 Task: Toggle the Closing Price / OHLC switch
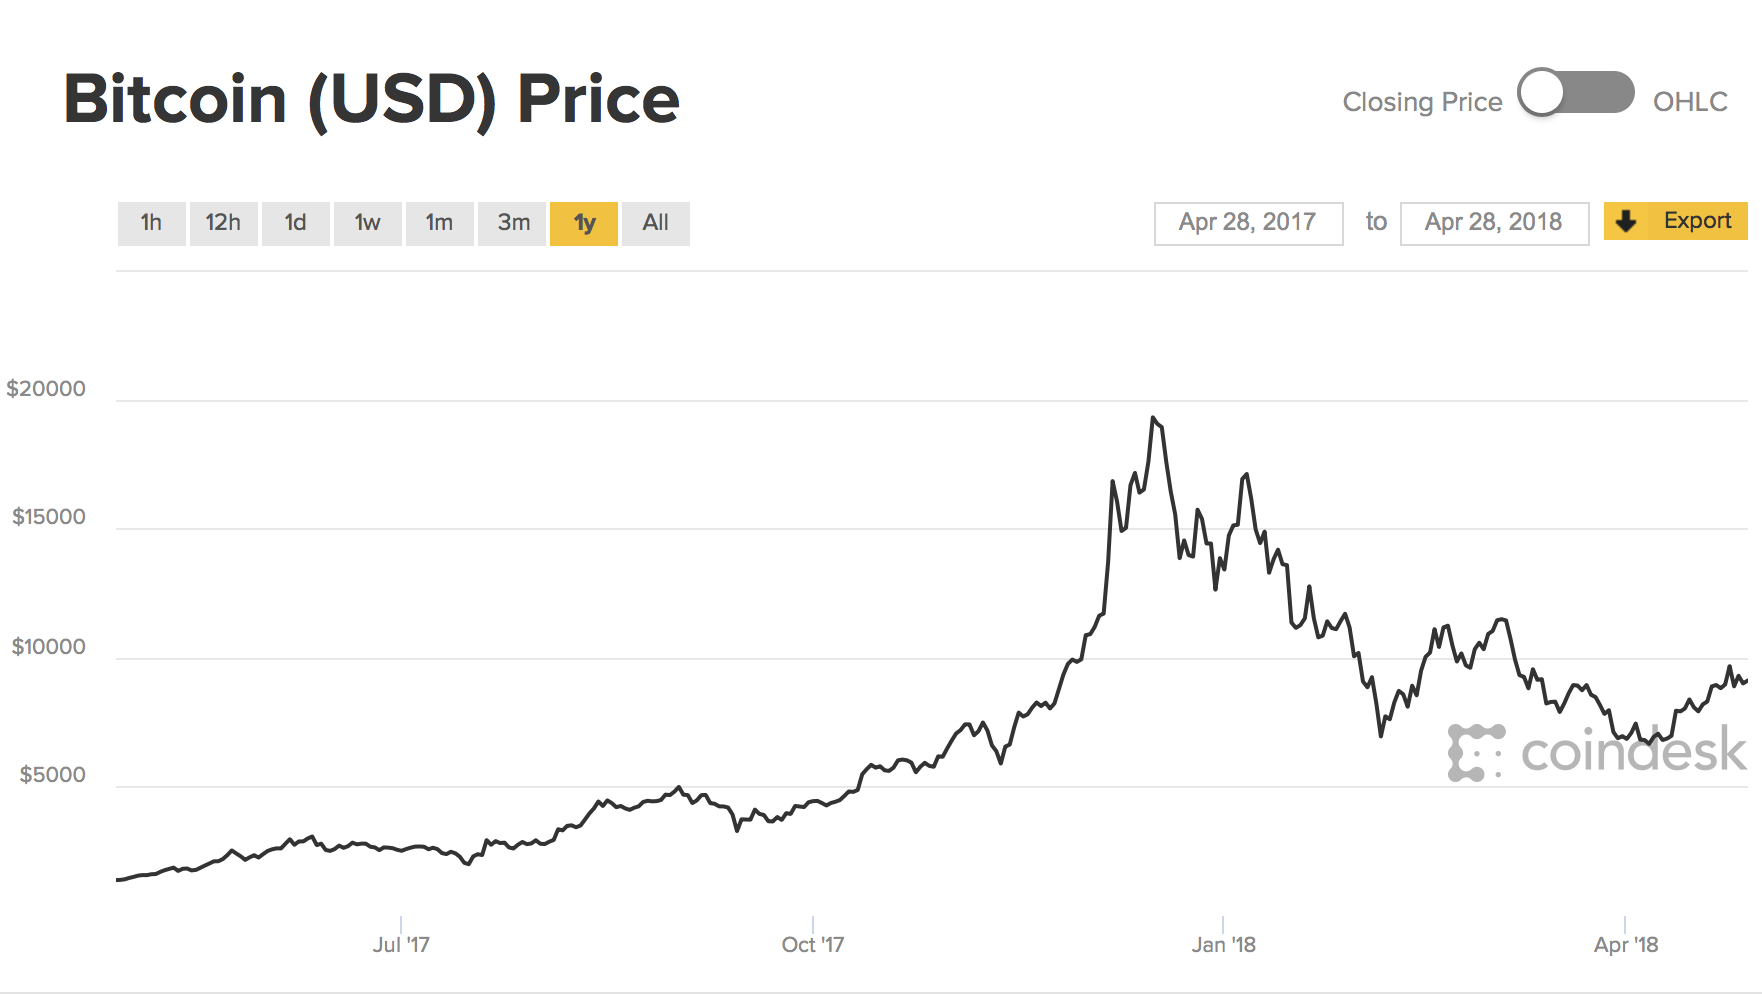click(1575, 93)
